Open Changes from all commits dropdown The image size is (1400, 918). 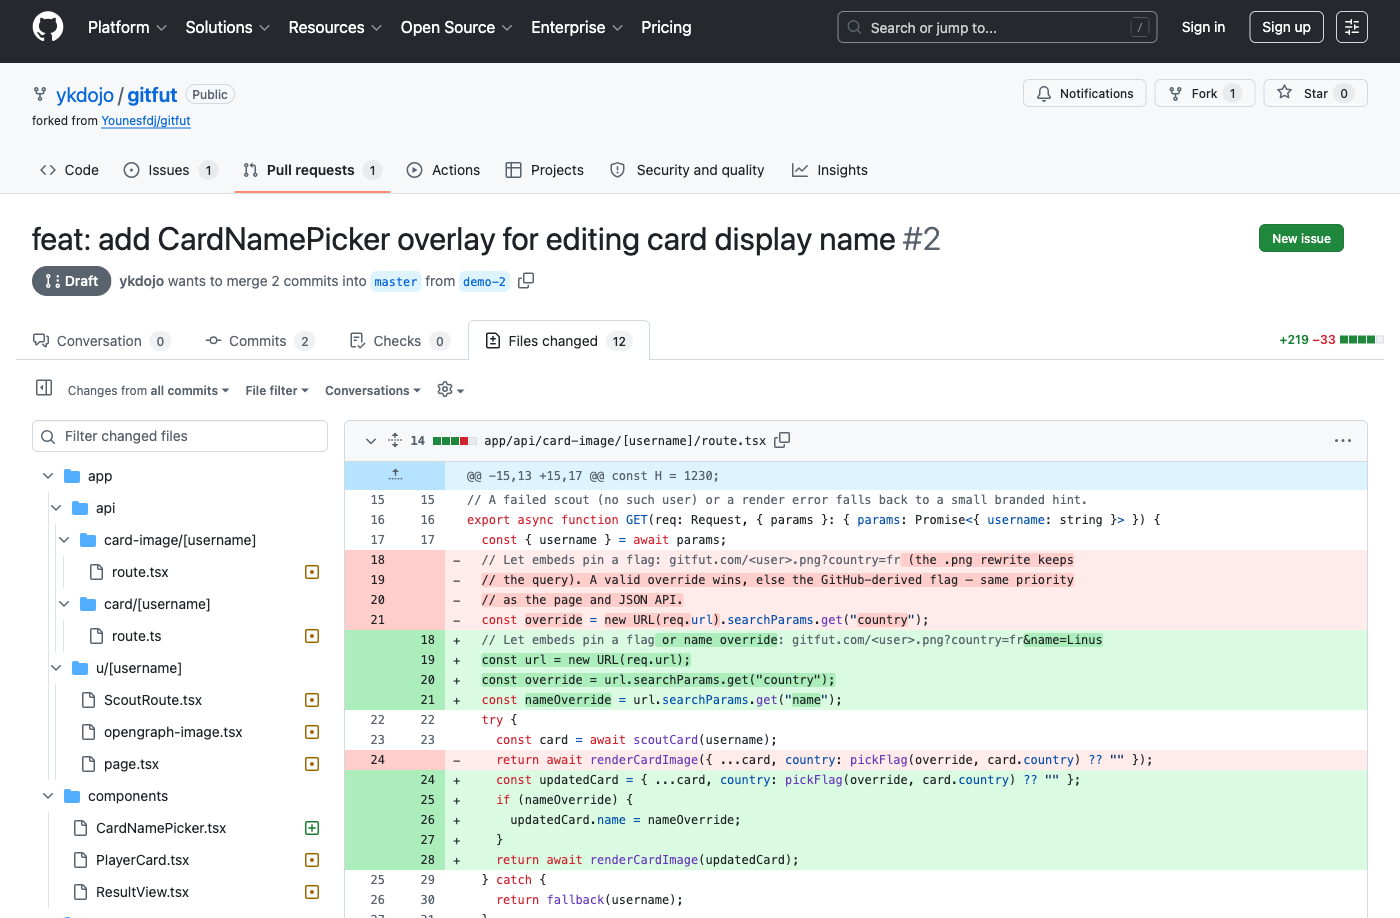148,390
